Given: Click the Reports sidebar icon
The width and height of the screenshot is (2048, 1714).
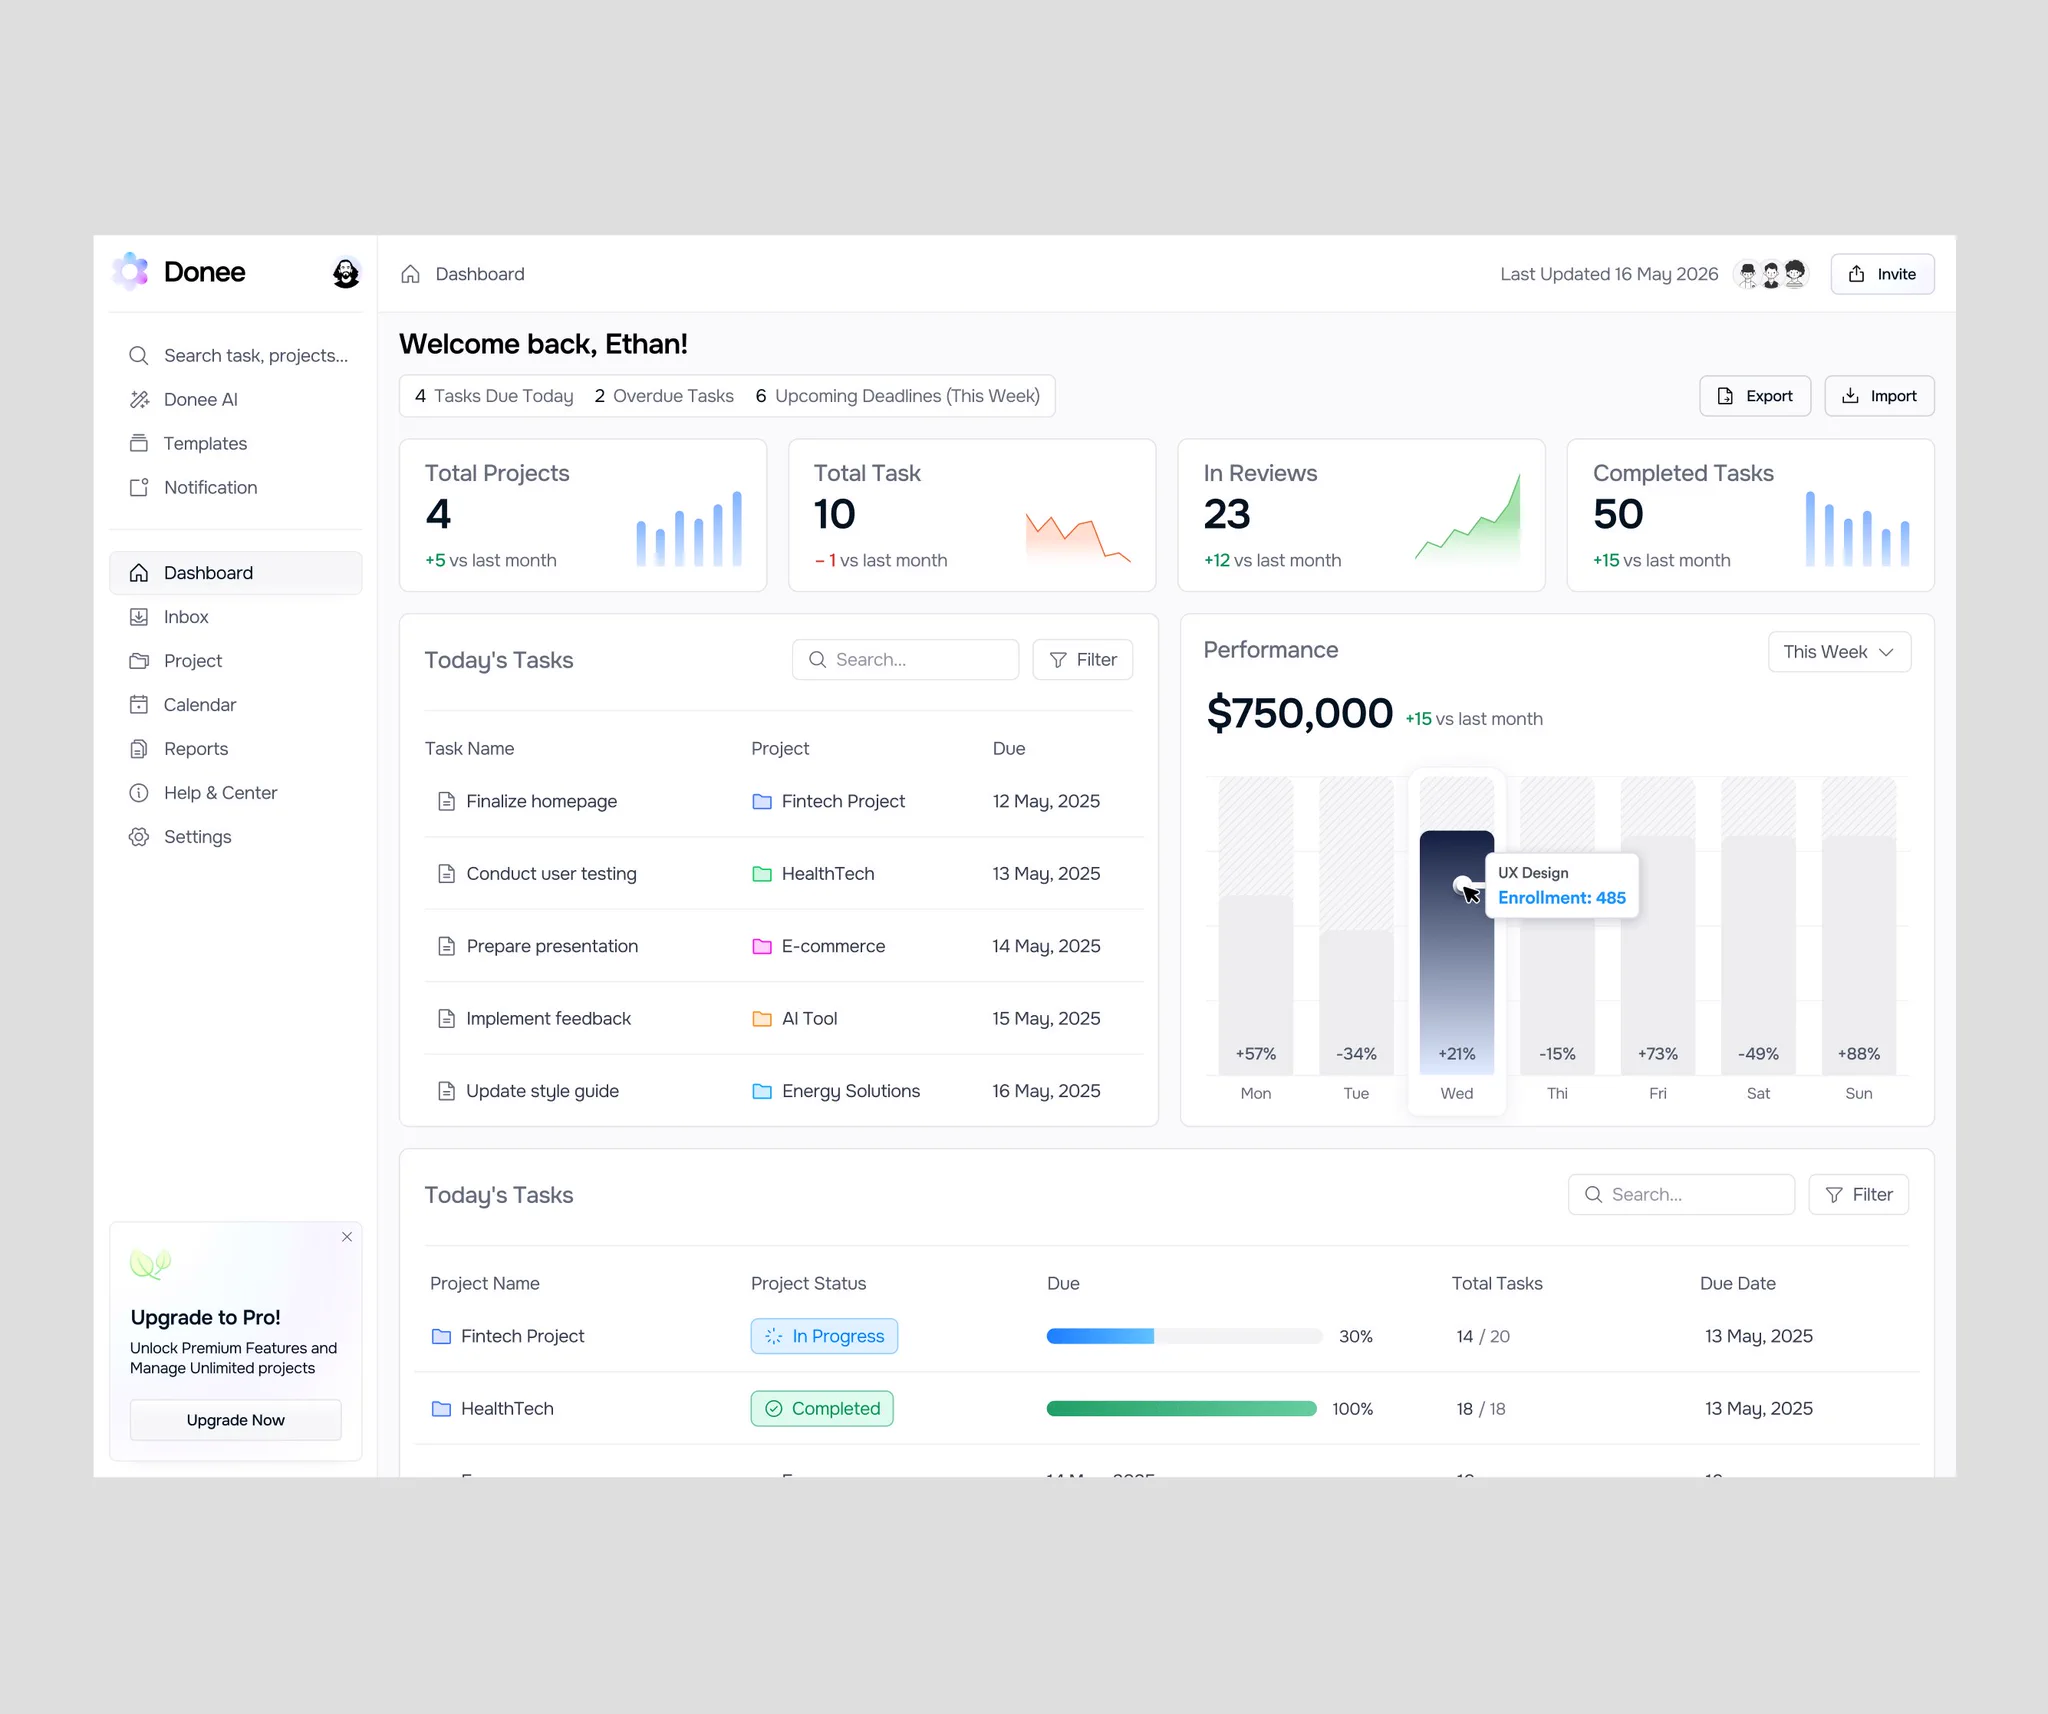Looking at the screenshot, I should (x=139, y=749).
